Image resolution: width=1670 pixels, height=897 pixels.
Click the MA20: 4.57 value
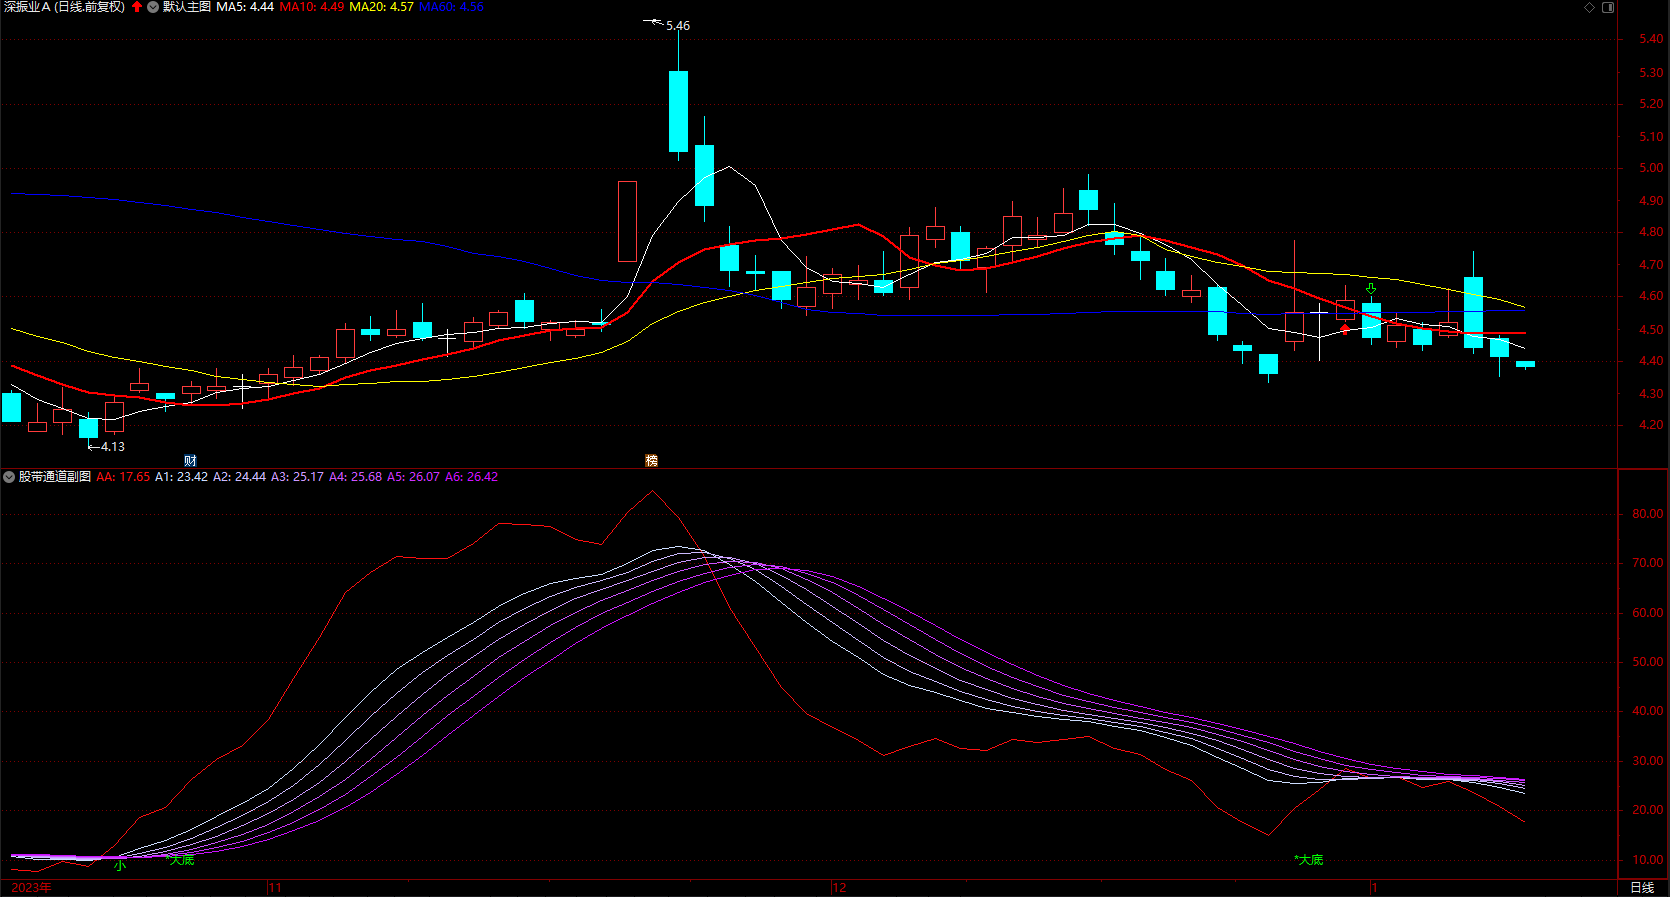point(381,7)
